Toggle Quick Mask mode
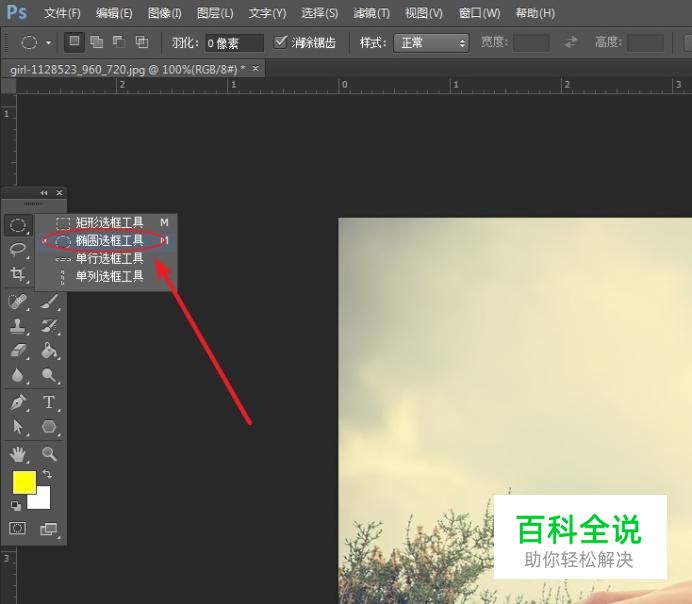The image size is (692, 604). (18, 528)
